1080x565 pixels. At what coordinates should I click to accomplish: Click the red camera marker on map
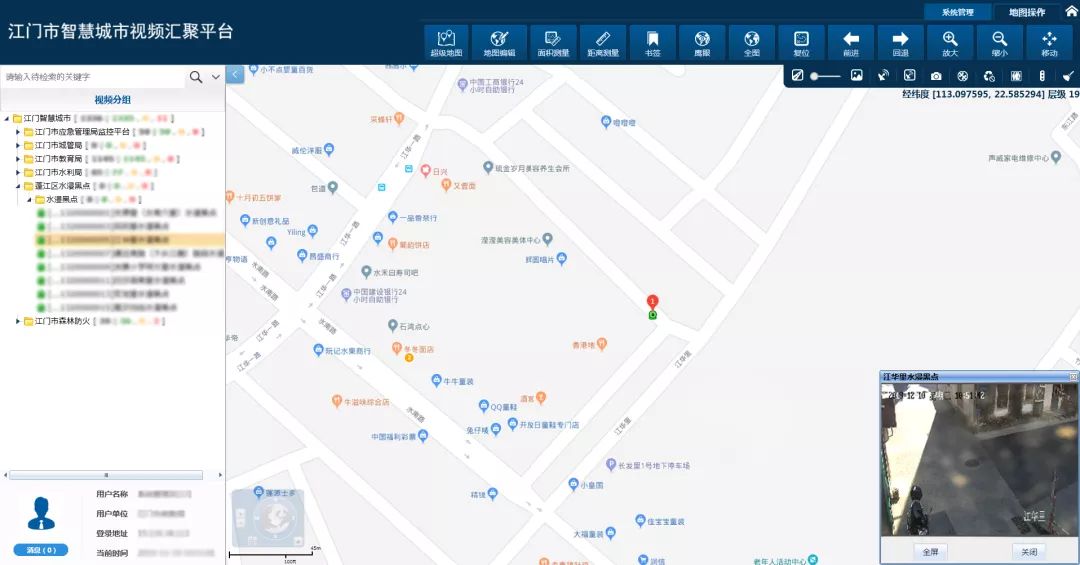pos(653,302)
